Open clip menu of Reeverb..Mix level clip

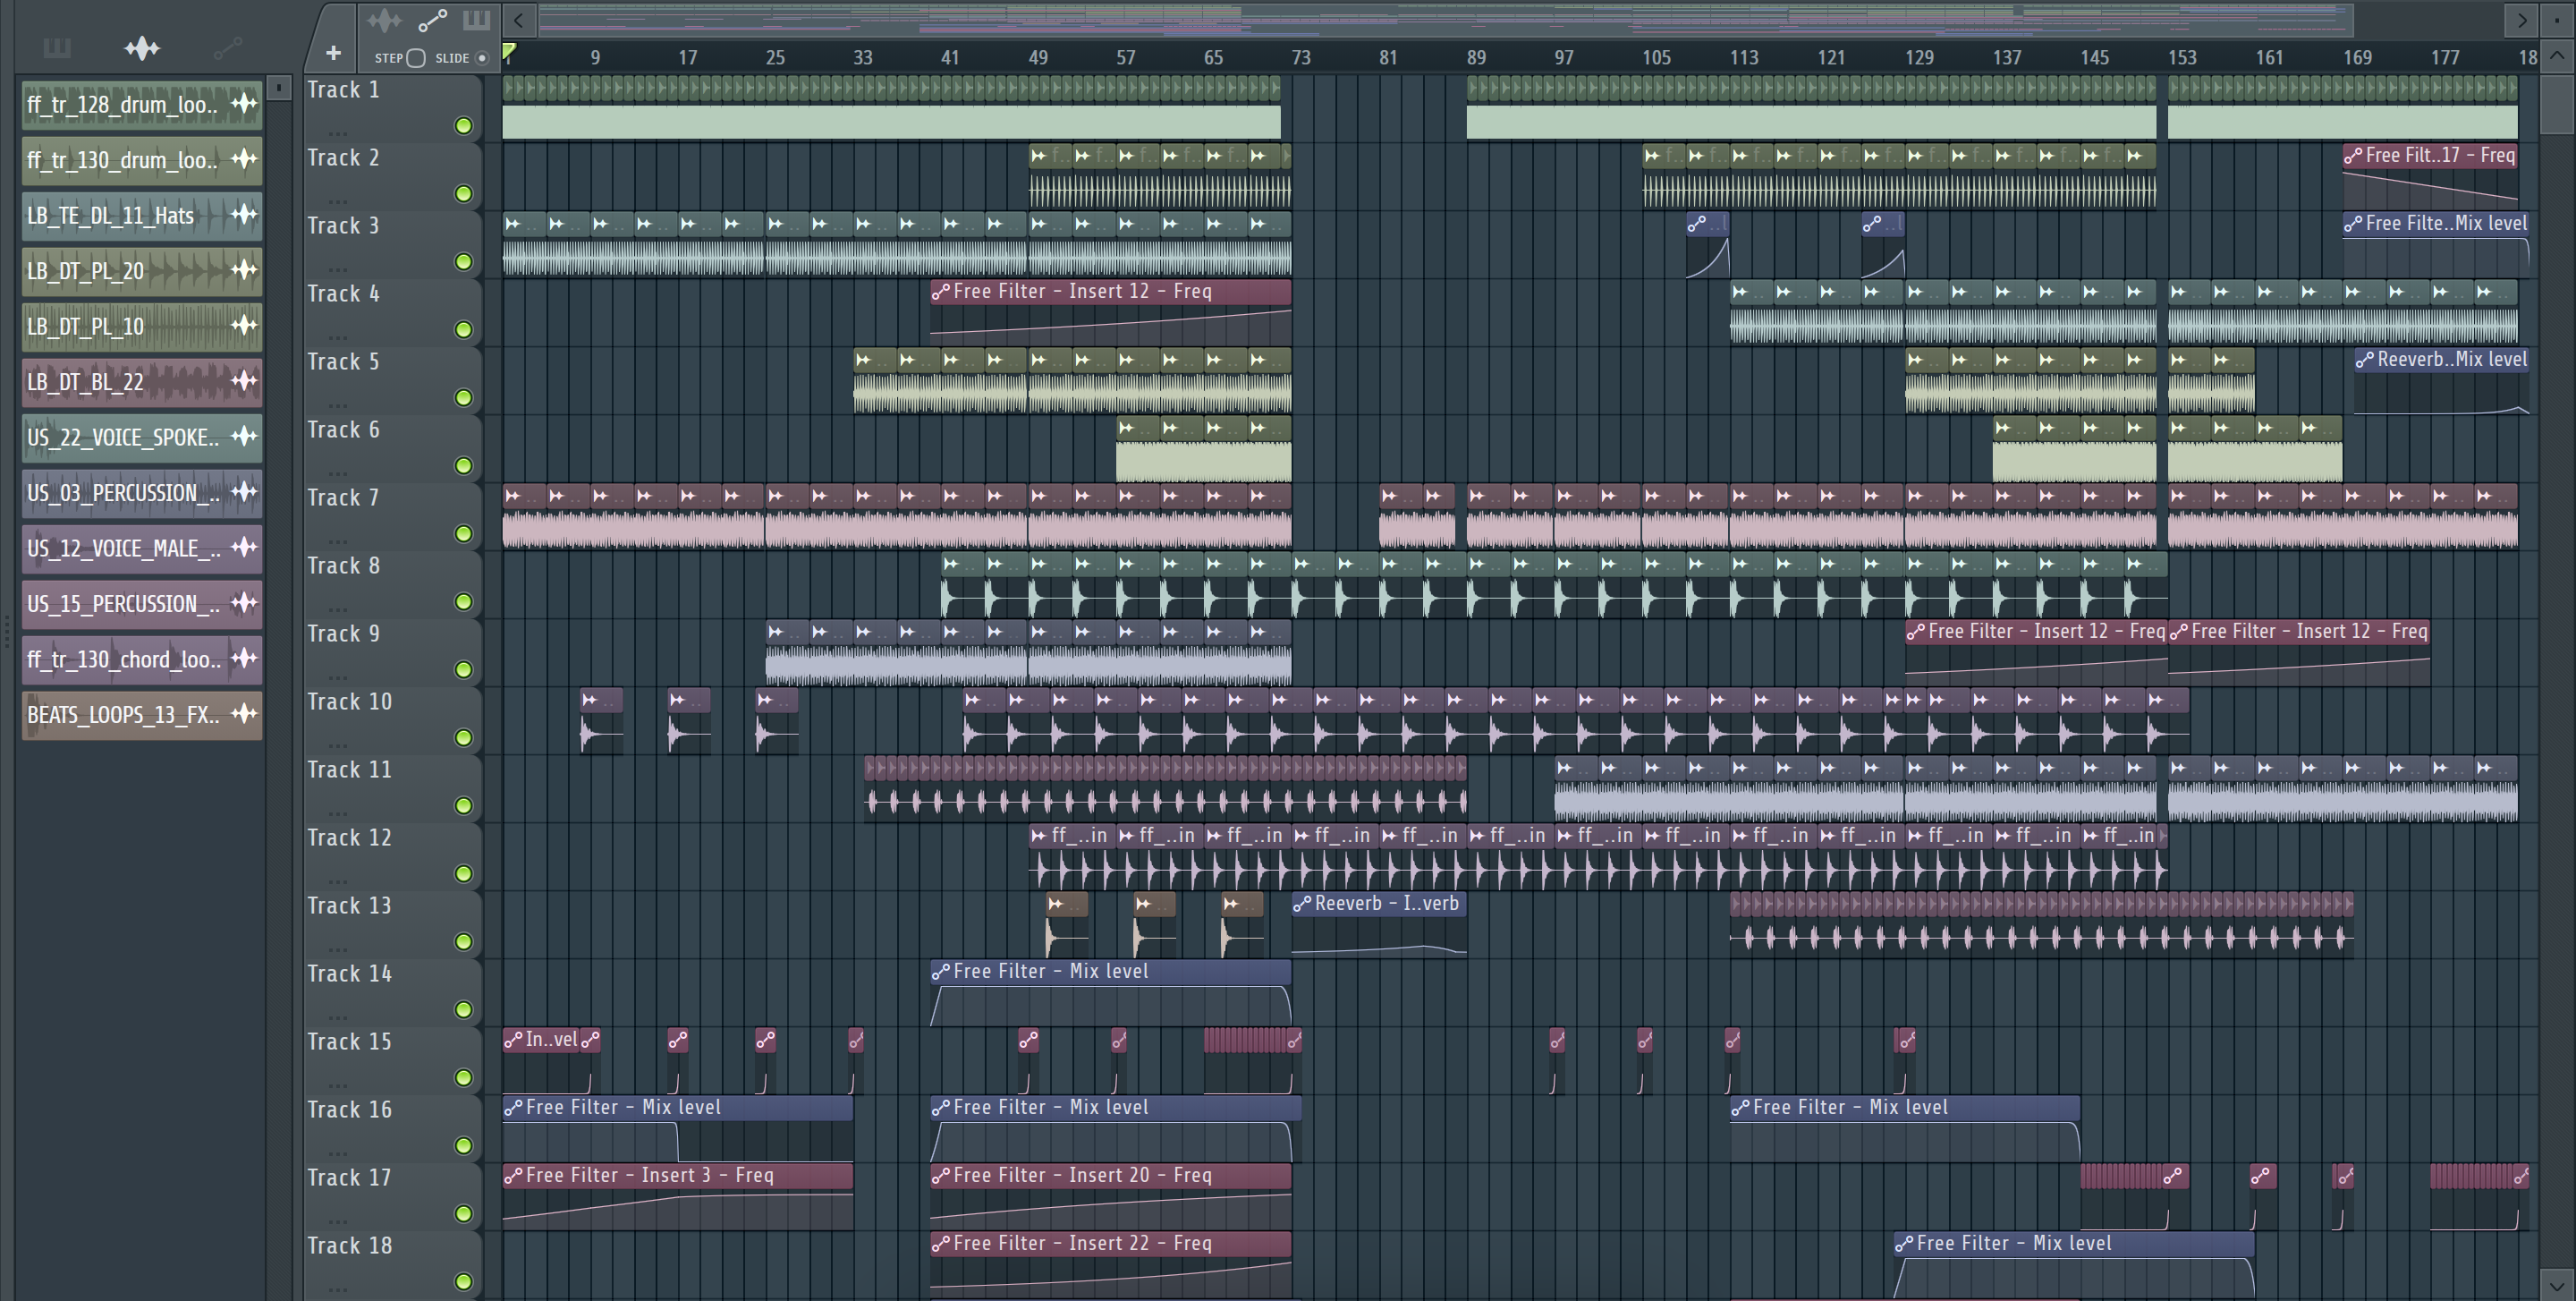pyautogui.click(x=2365, y=360)
